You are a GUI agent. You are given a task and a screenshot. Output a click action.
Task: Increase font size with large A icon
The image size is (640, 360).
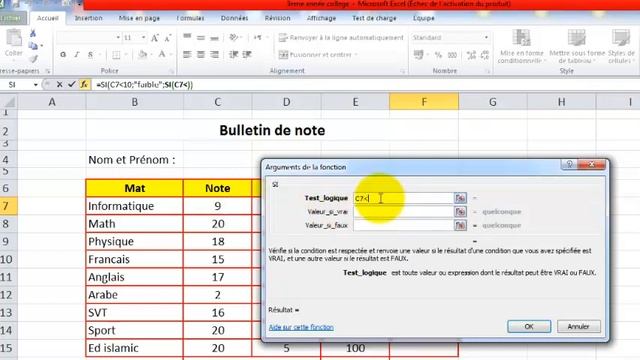[155, 38]
